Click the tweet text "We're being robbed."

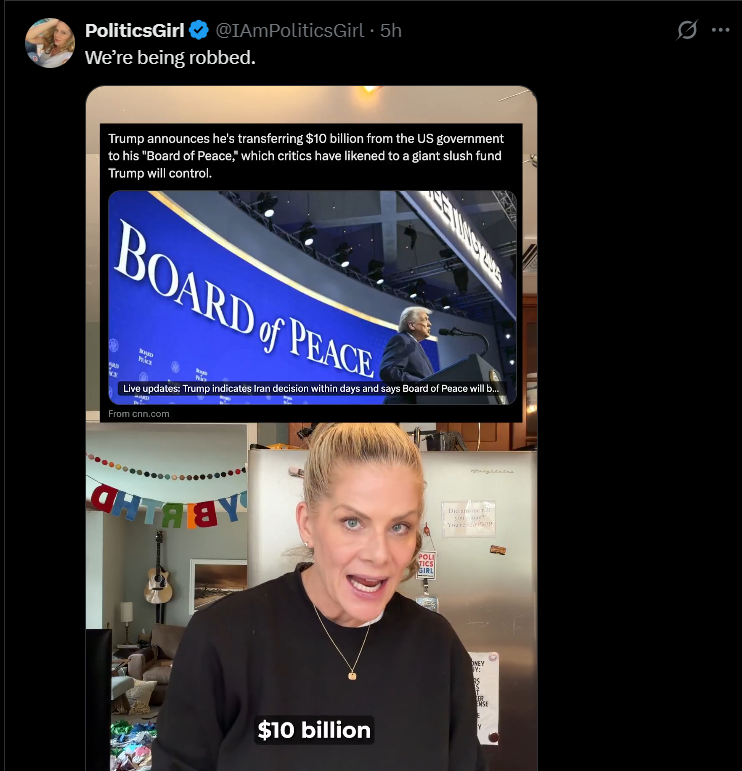click(x=170, y=58)
